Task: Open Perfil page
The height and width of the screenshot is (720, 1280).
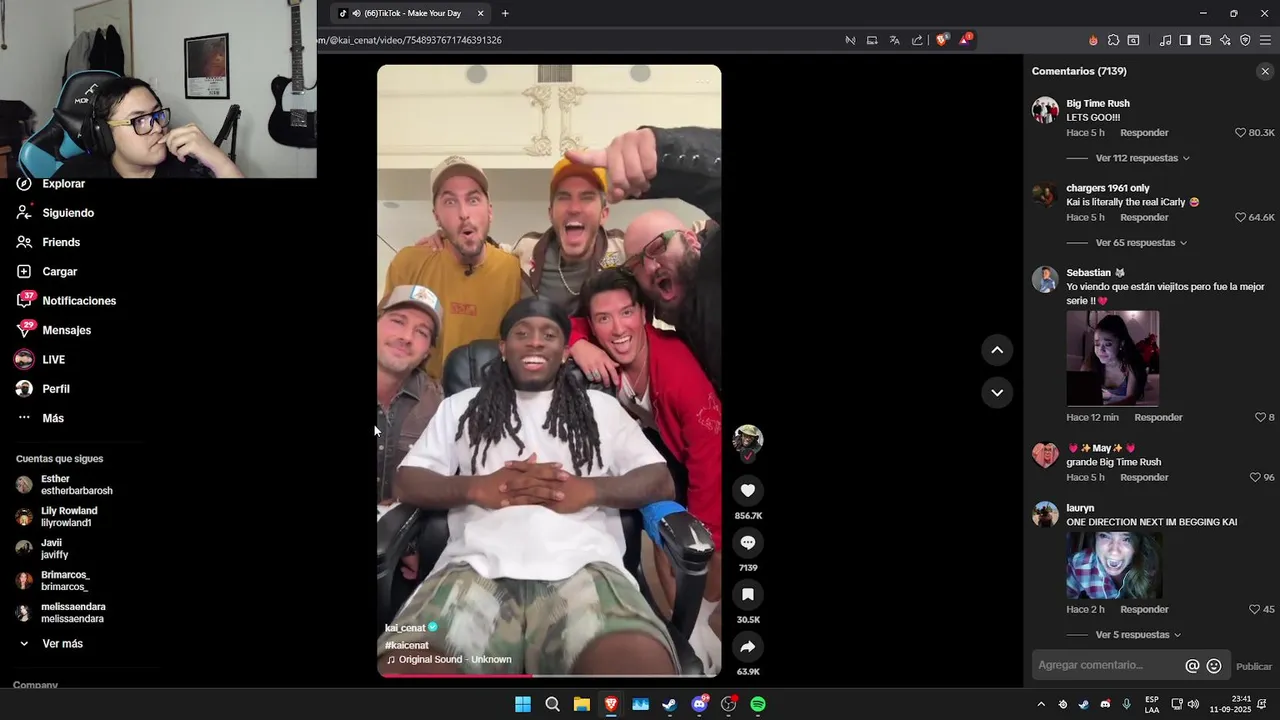Action: tap(56, 389)
